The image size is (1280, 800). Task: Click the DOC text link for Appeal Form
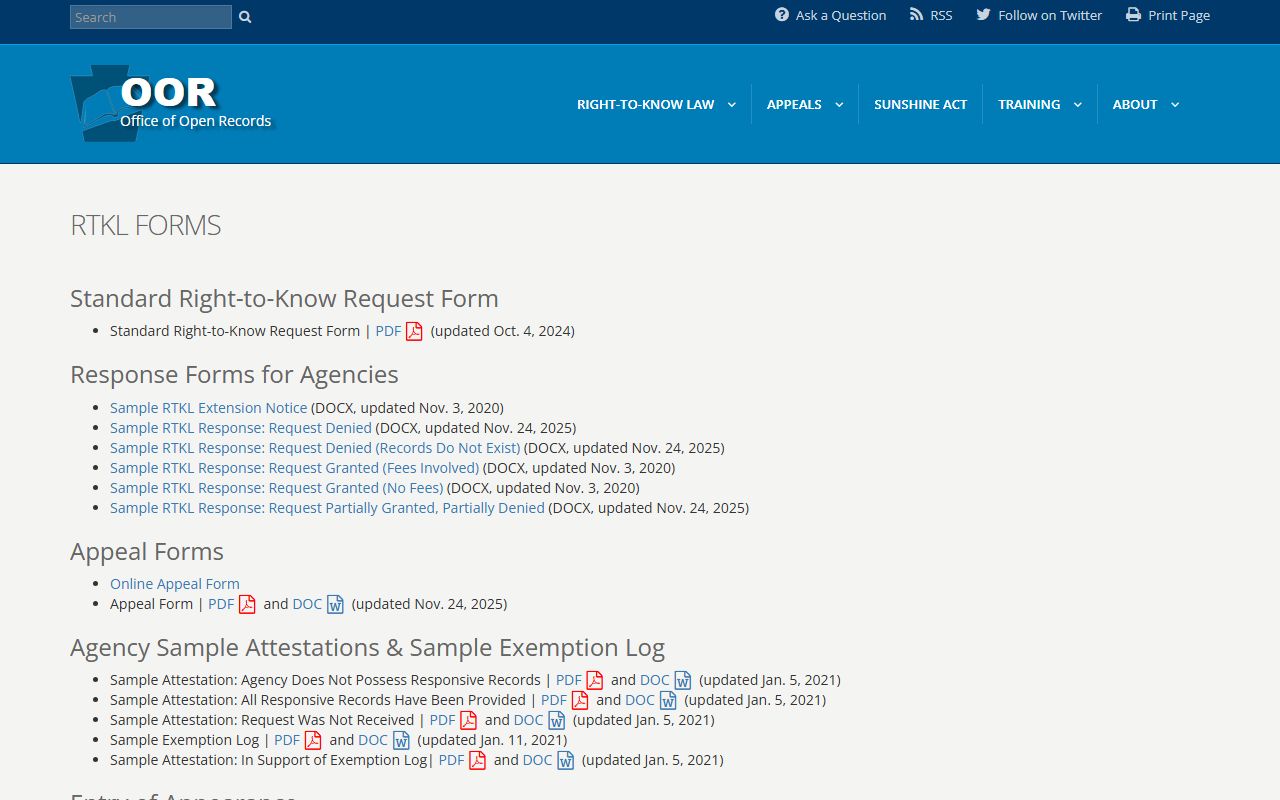(307, 604)
